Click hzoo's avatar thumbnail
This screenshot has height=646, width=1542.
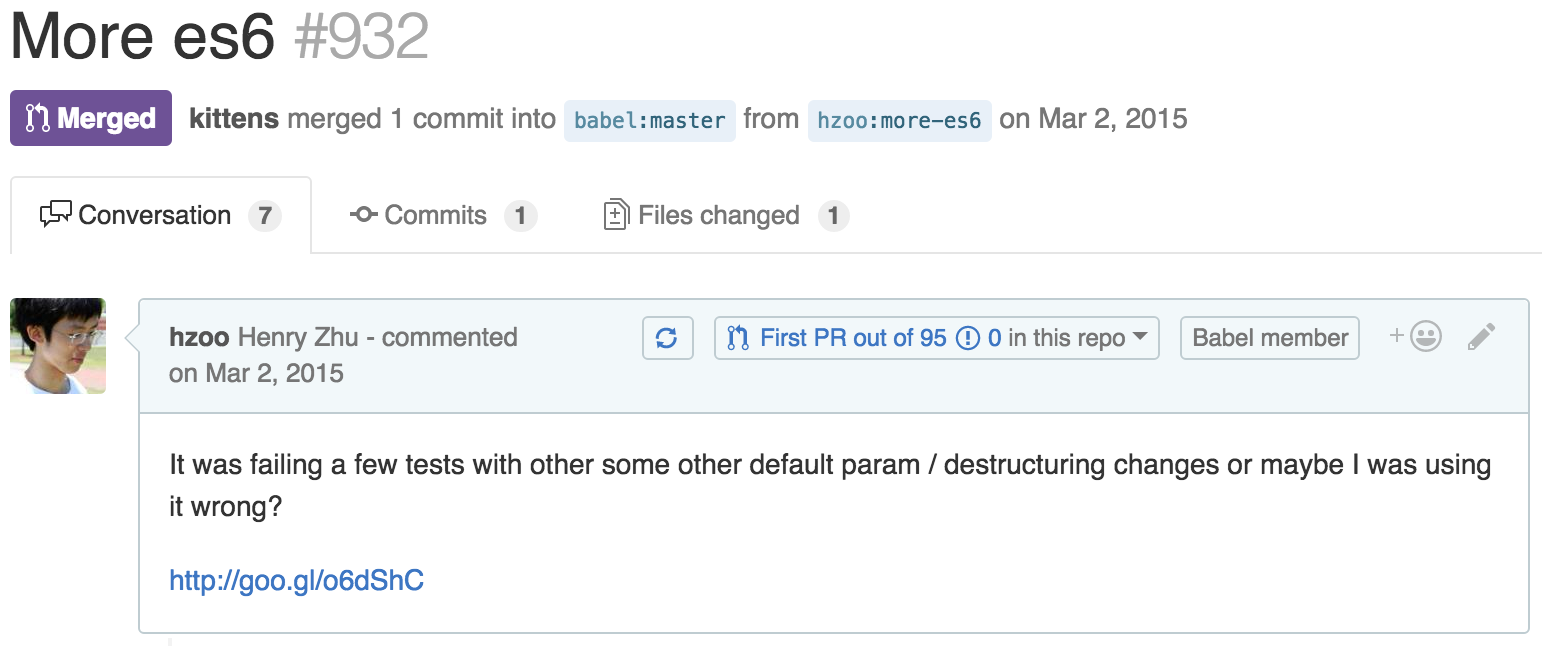(x=58, y=346)
